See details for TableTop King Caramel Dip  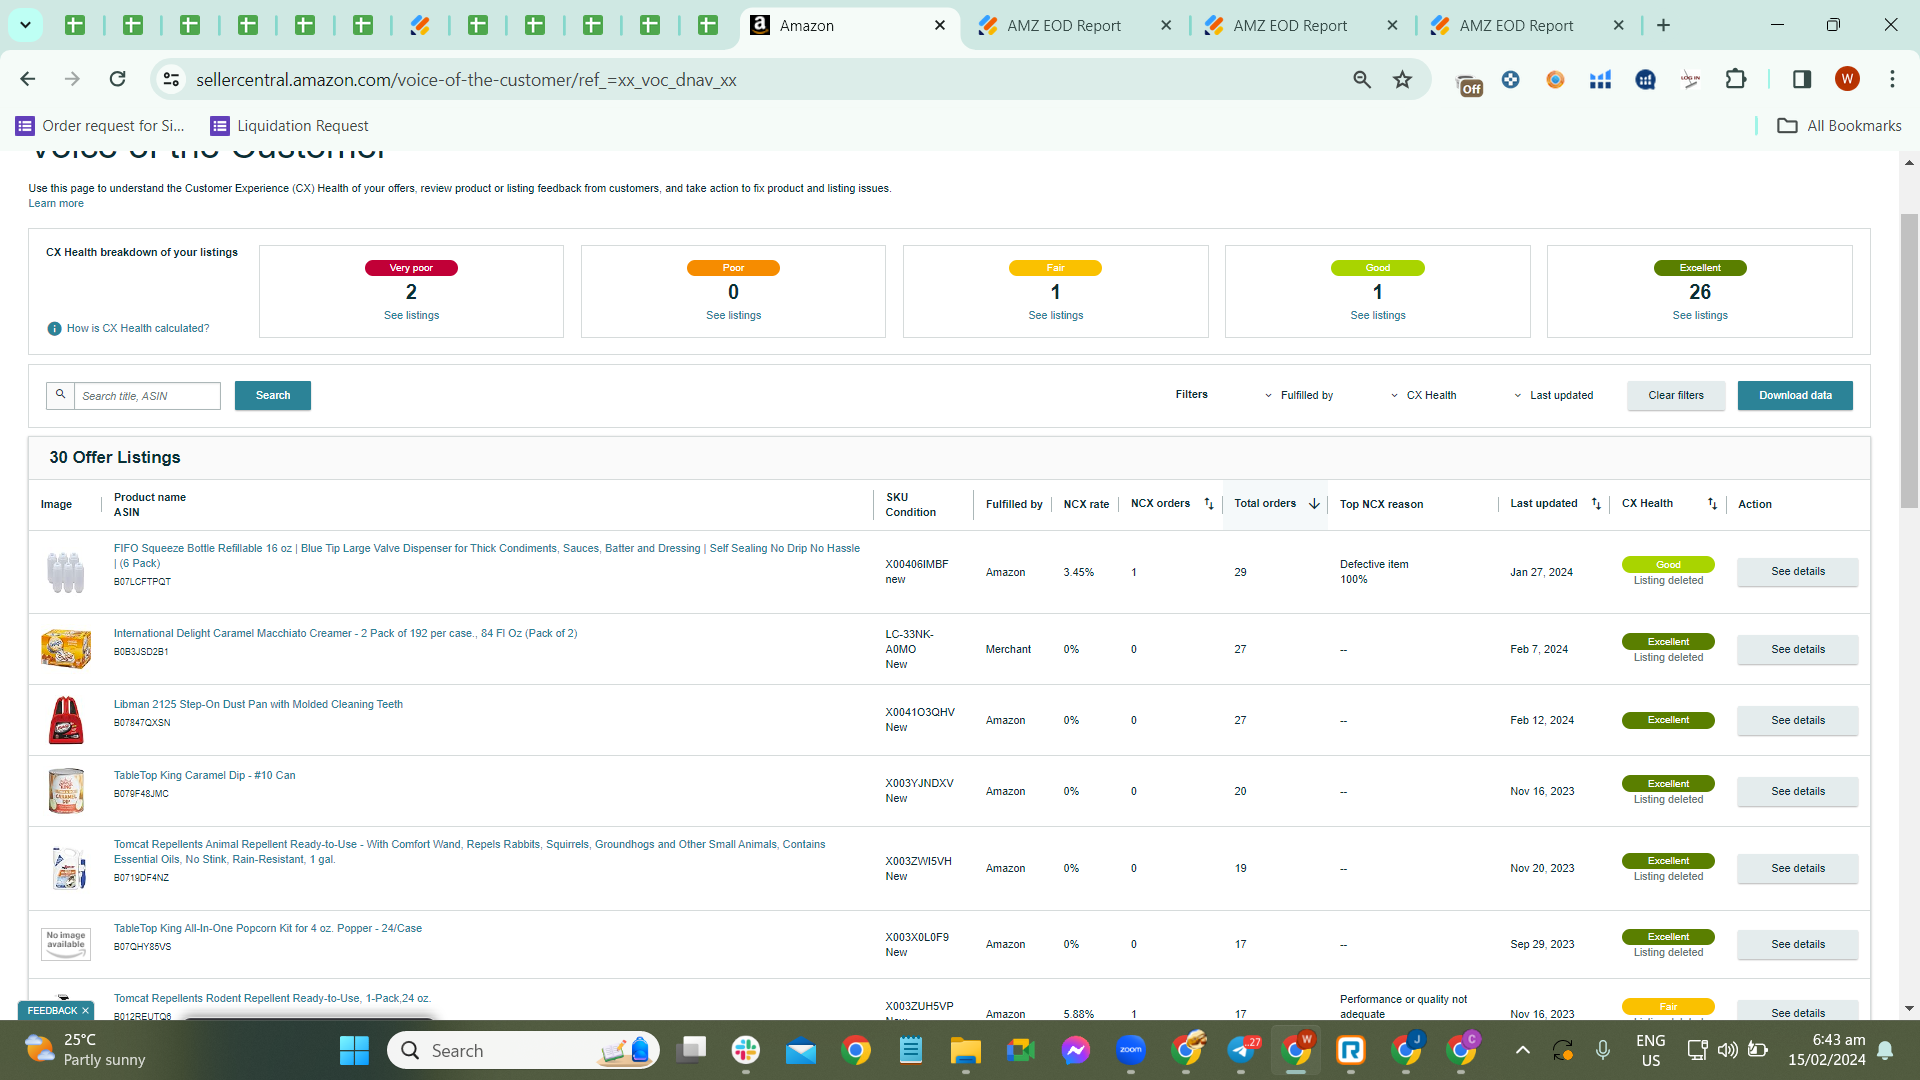tap(1798, 792)
